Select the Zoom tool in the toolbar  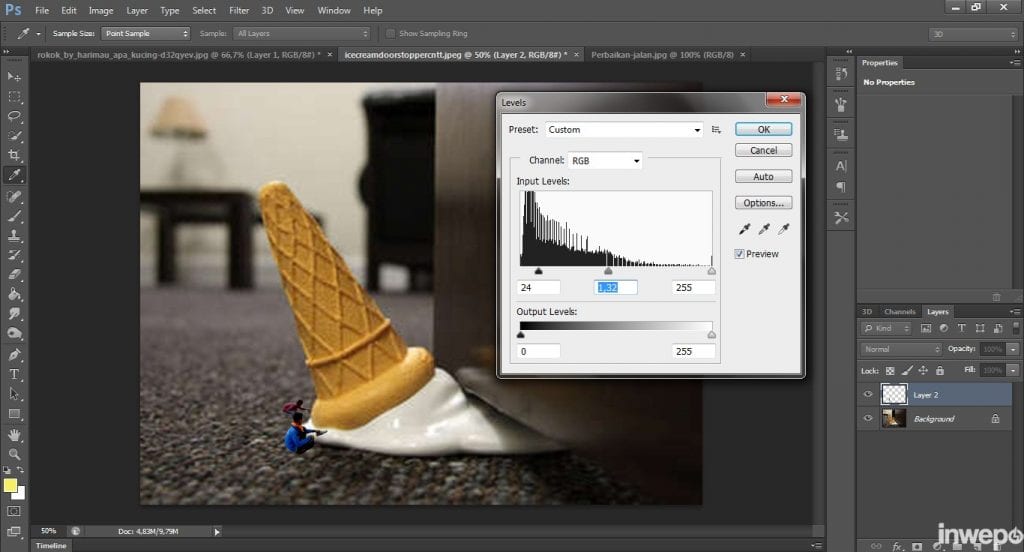tap(14, 454)
